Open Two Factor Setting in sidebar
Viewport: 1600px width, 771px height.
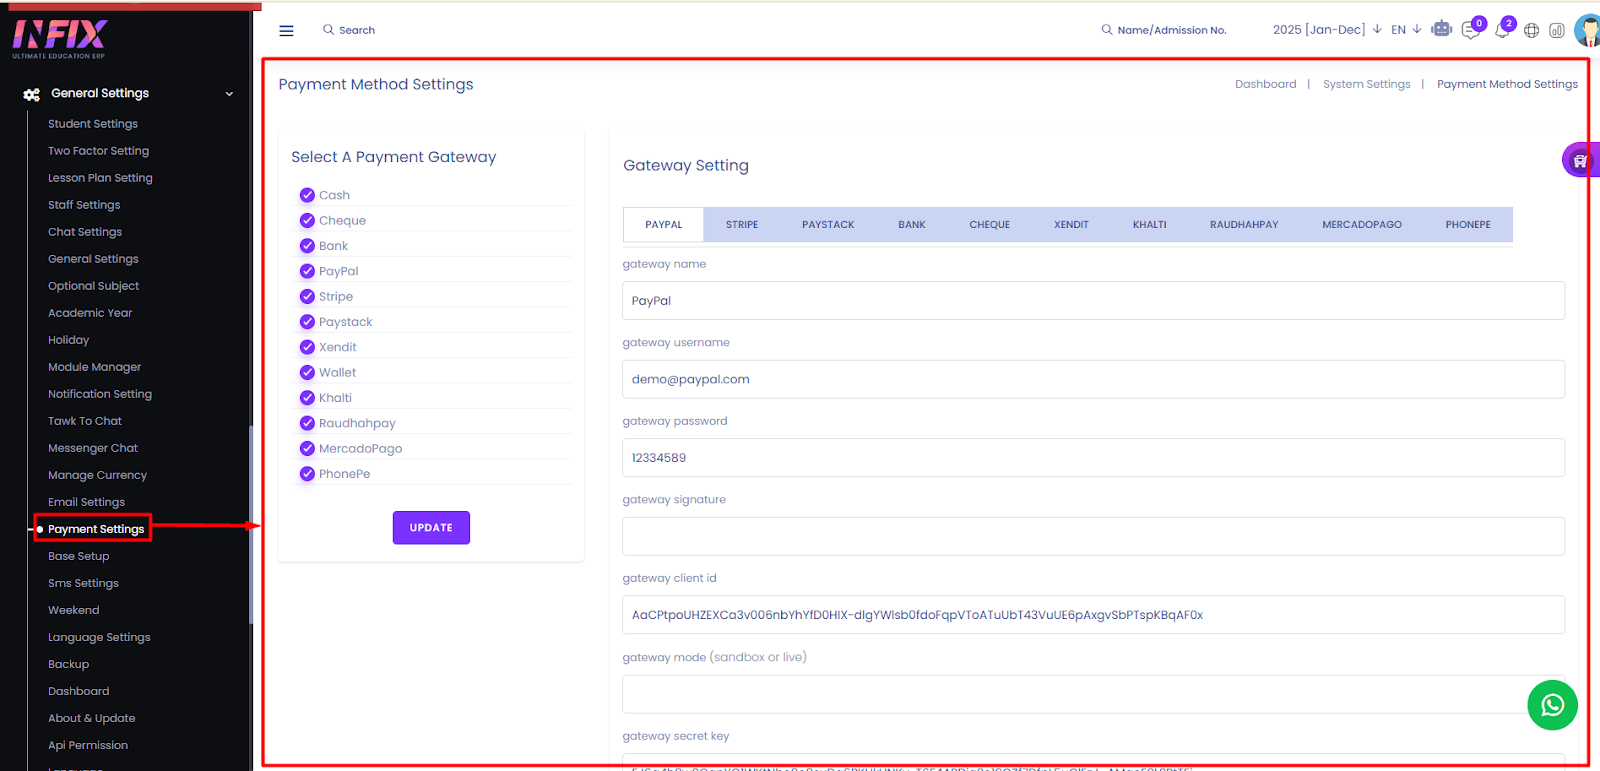(x=98, y=151)
